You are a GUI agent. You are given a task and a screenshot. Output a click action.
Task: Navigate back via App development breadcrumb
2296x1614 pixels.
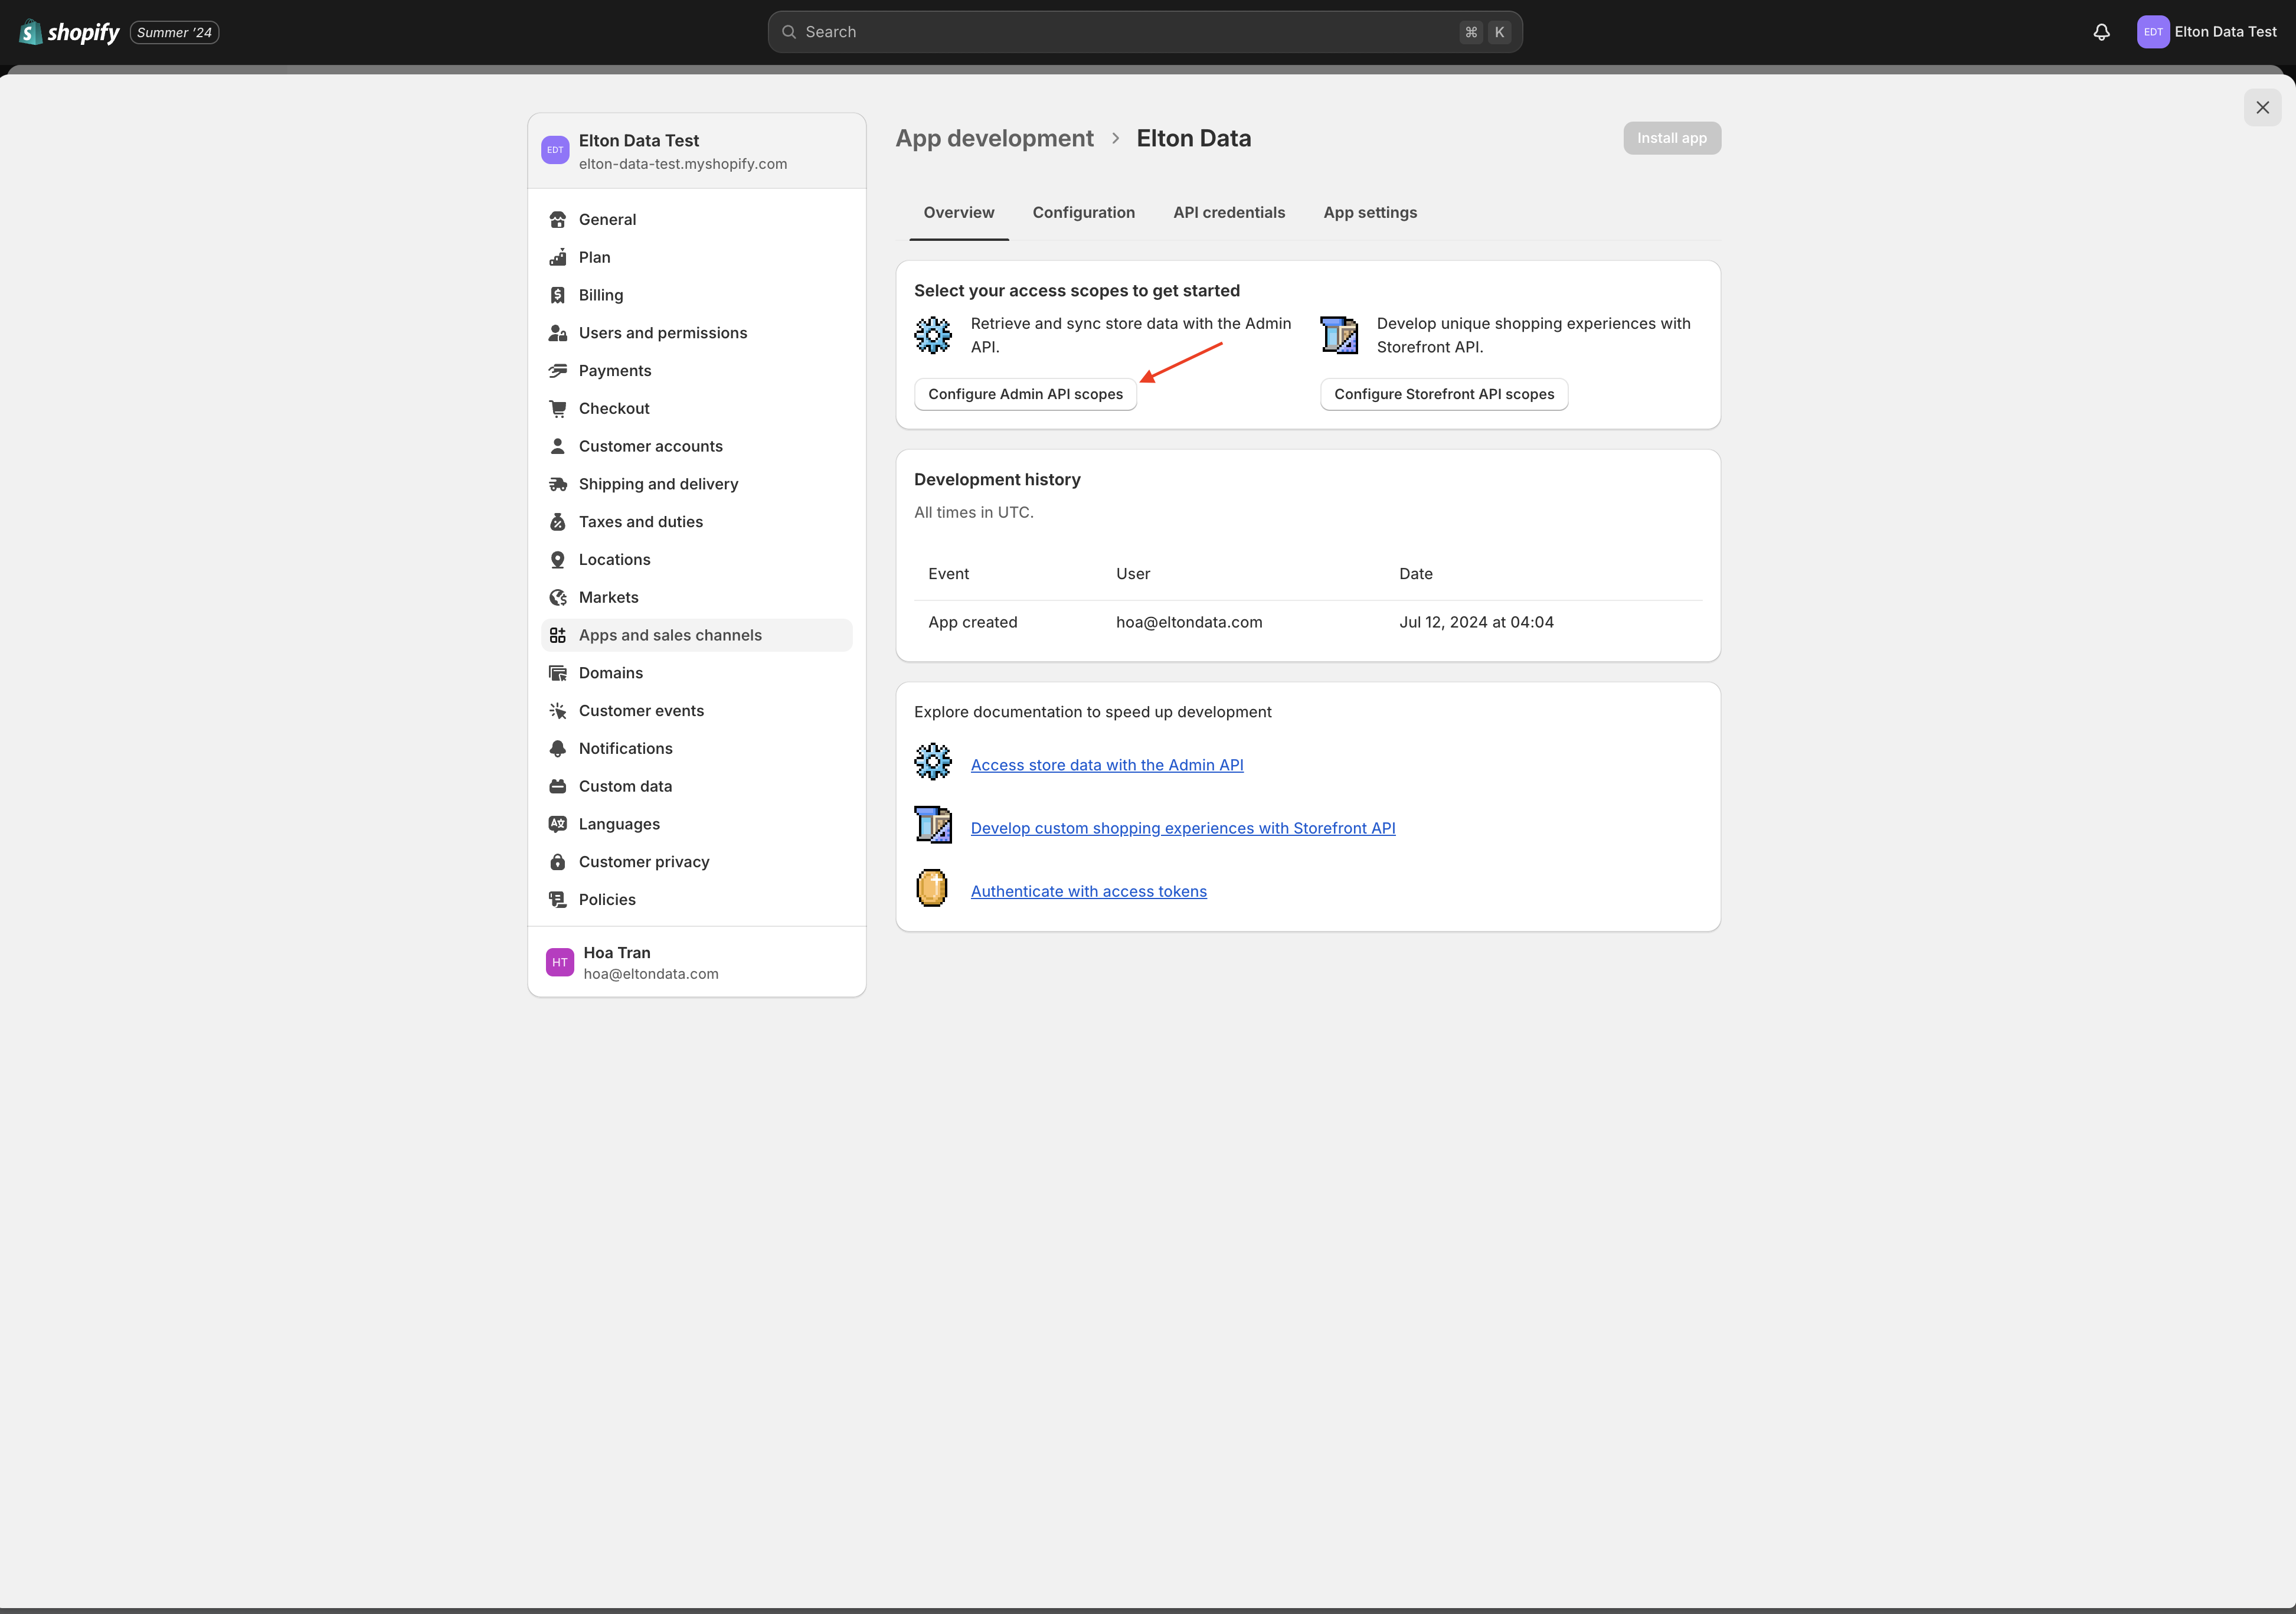point(994,138)
